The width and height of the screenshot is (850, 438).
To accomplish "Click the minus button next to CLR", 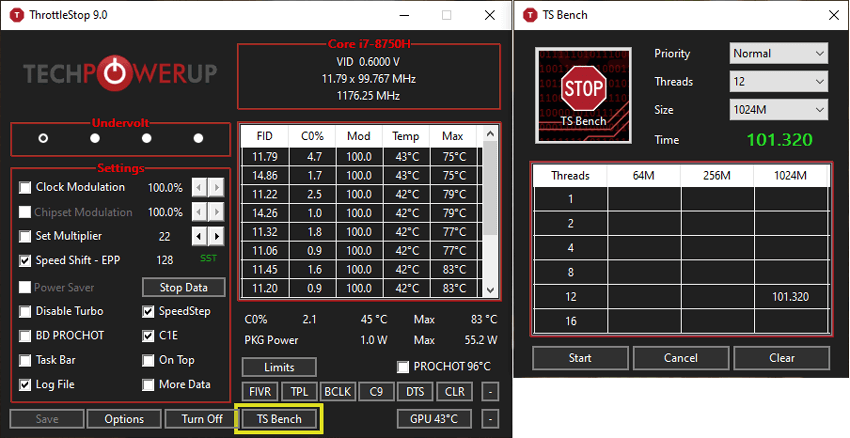I will pyautogui.click(x=489, y=391).
